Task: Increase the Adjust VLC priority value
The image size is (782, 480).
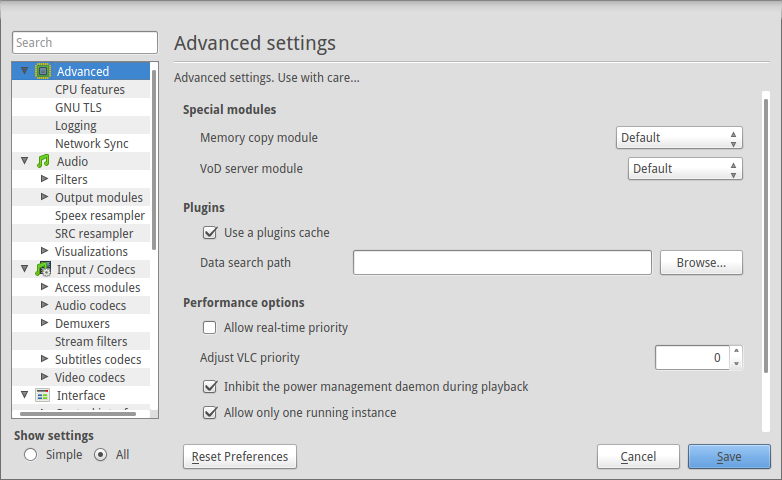Action: coord(736,351)
